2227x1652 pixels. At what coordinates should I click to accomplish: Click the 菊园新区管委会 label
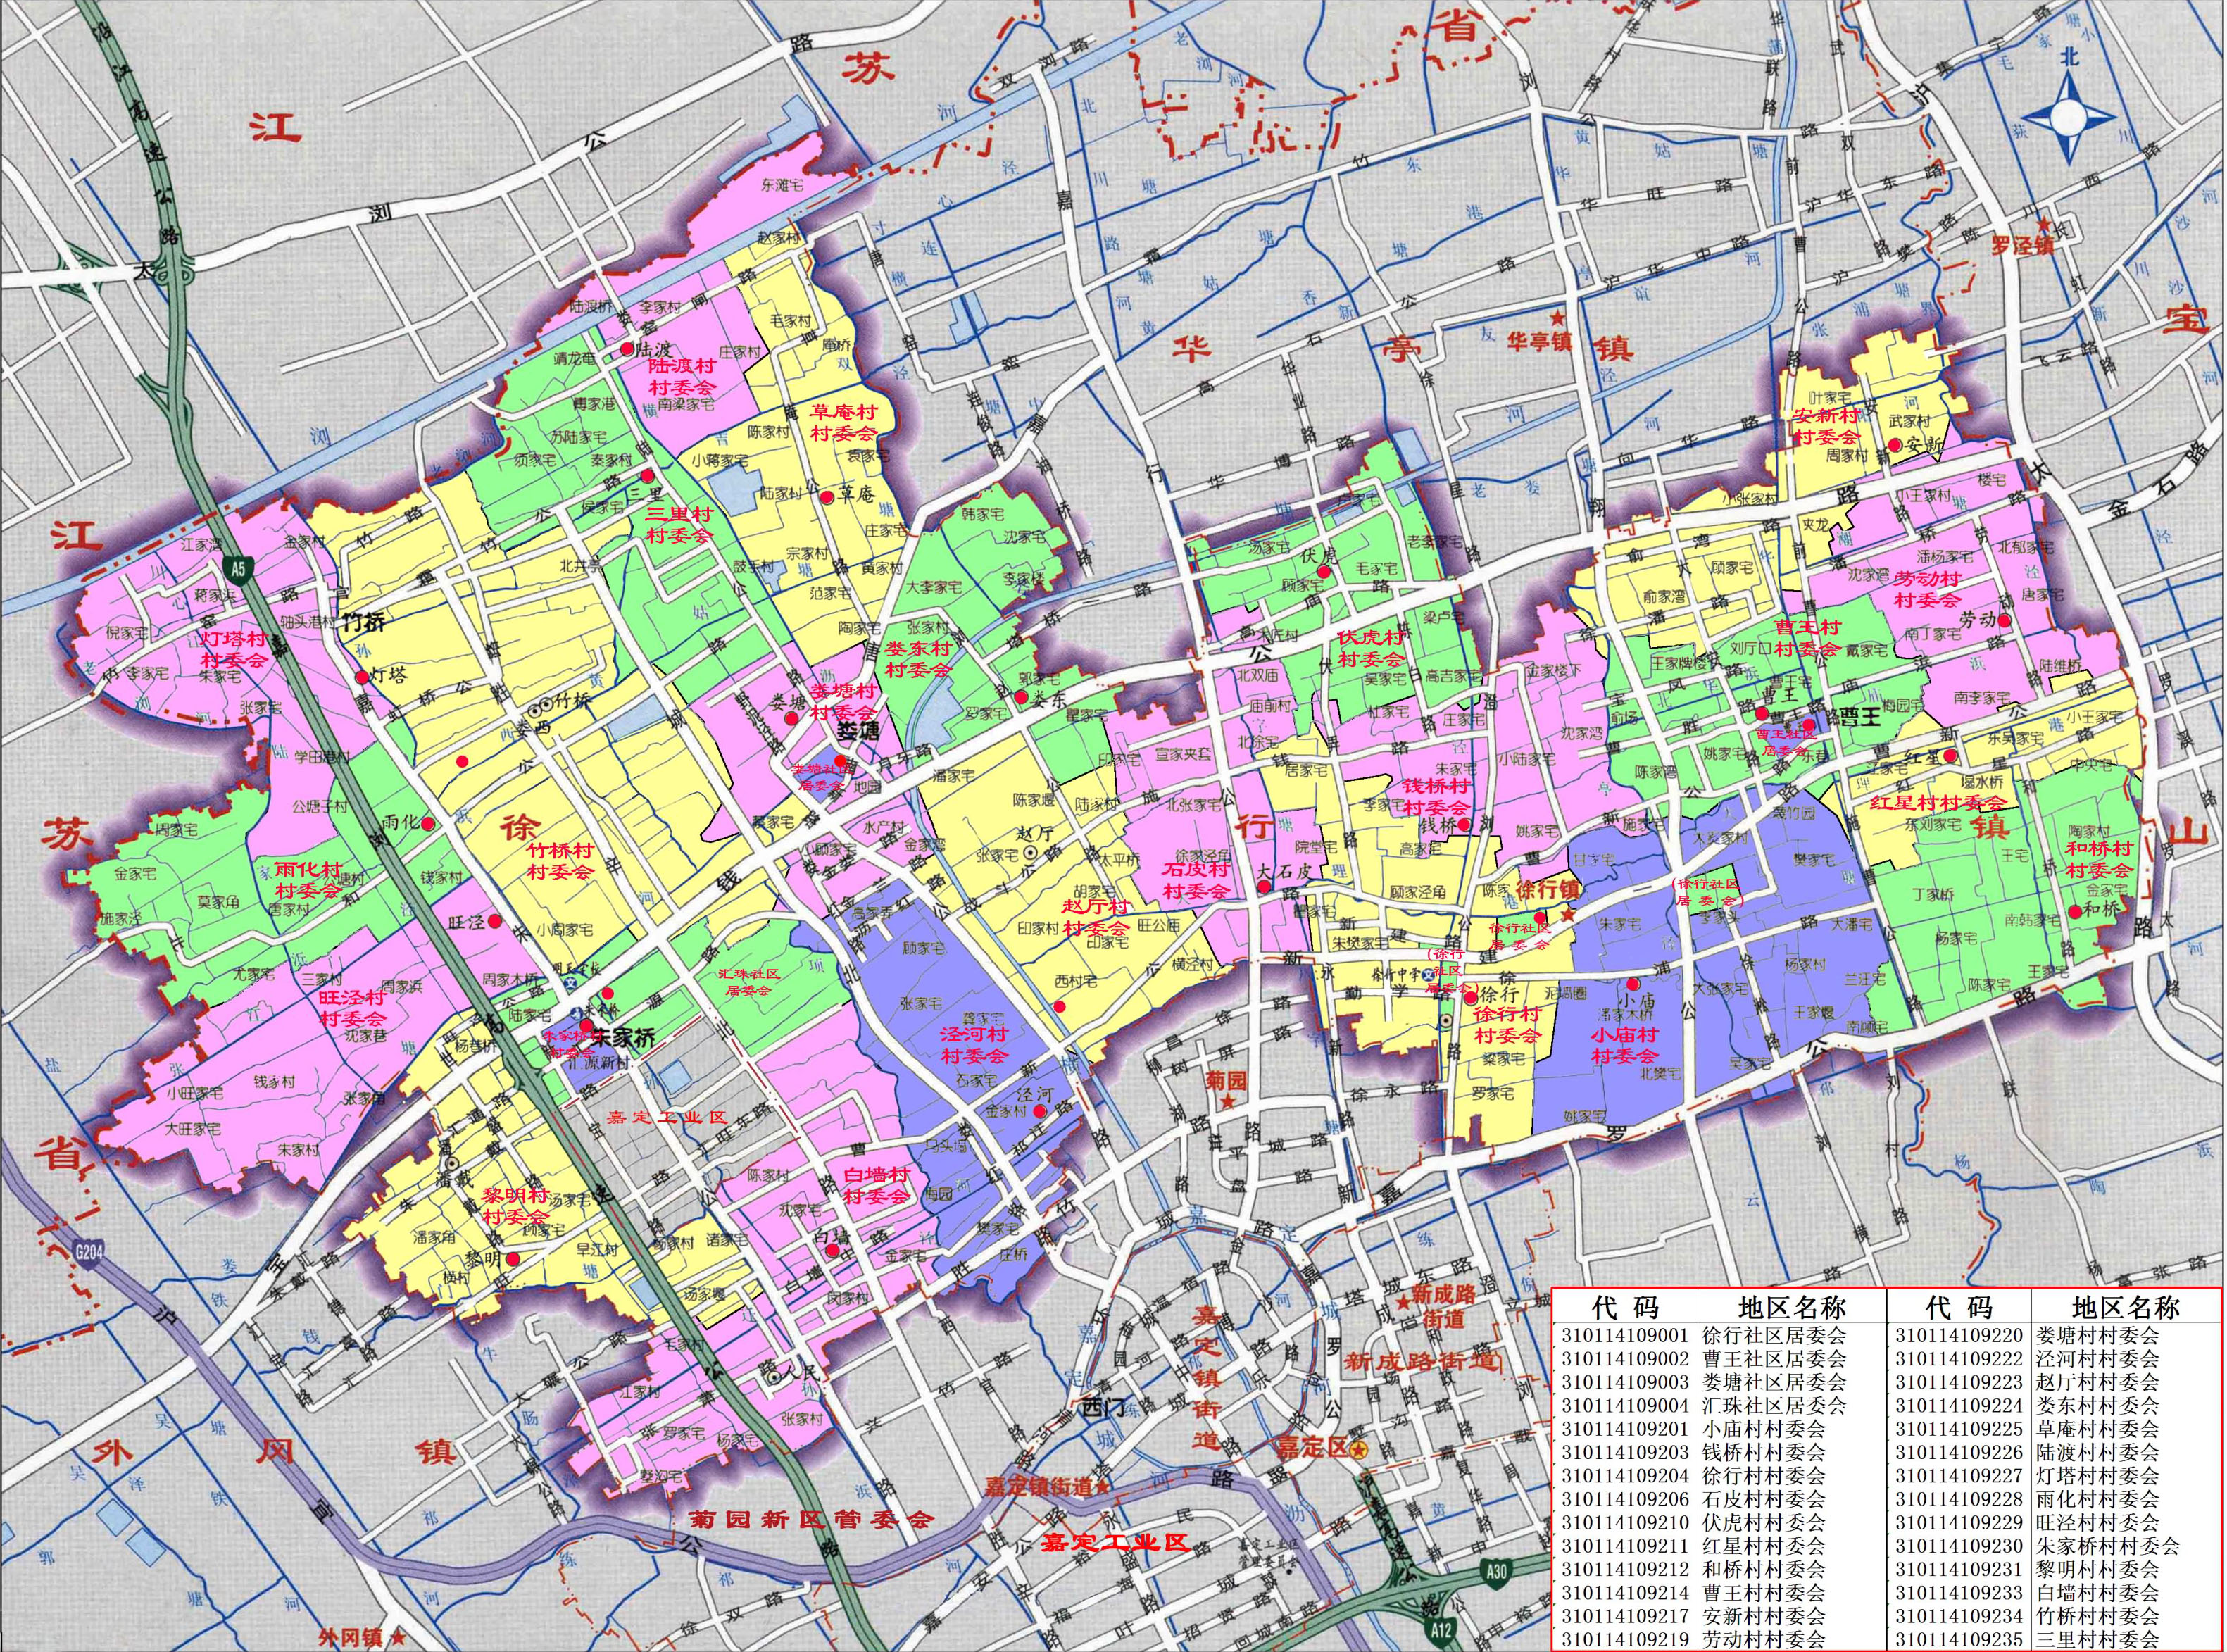point(811,1520)
